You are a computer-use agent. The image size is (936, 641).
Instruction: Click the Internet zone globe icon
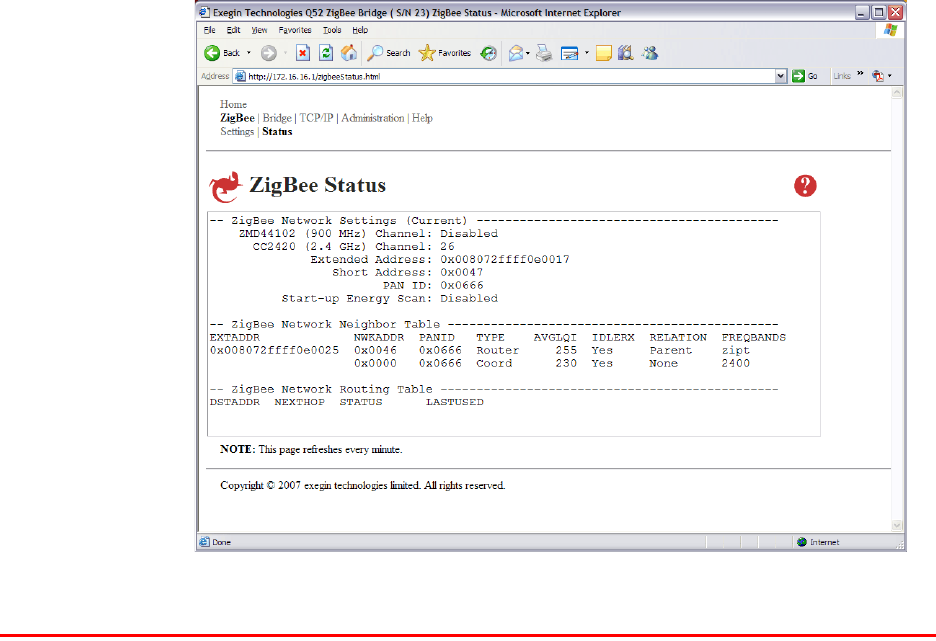tap(802, 542)
